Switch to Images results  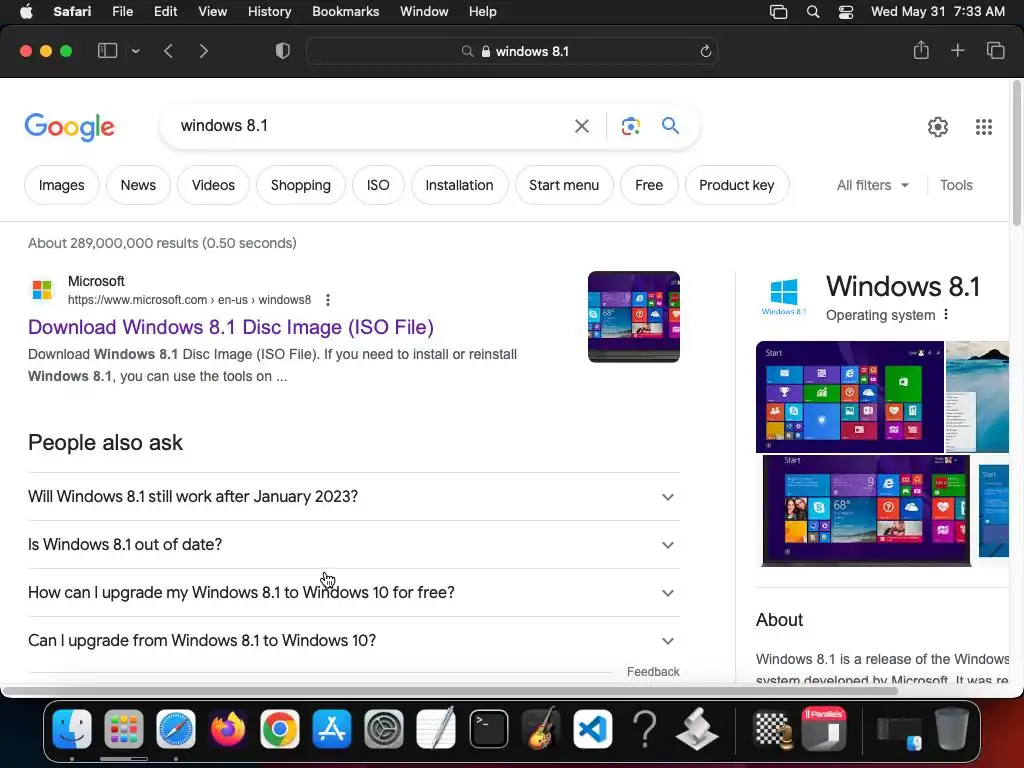coord(61,185)
